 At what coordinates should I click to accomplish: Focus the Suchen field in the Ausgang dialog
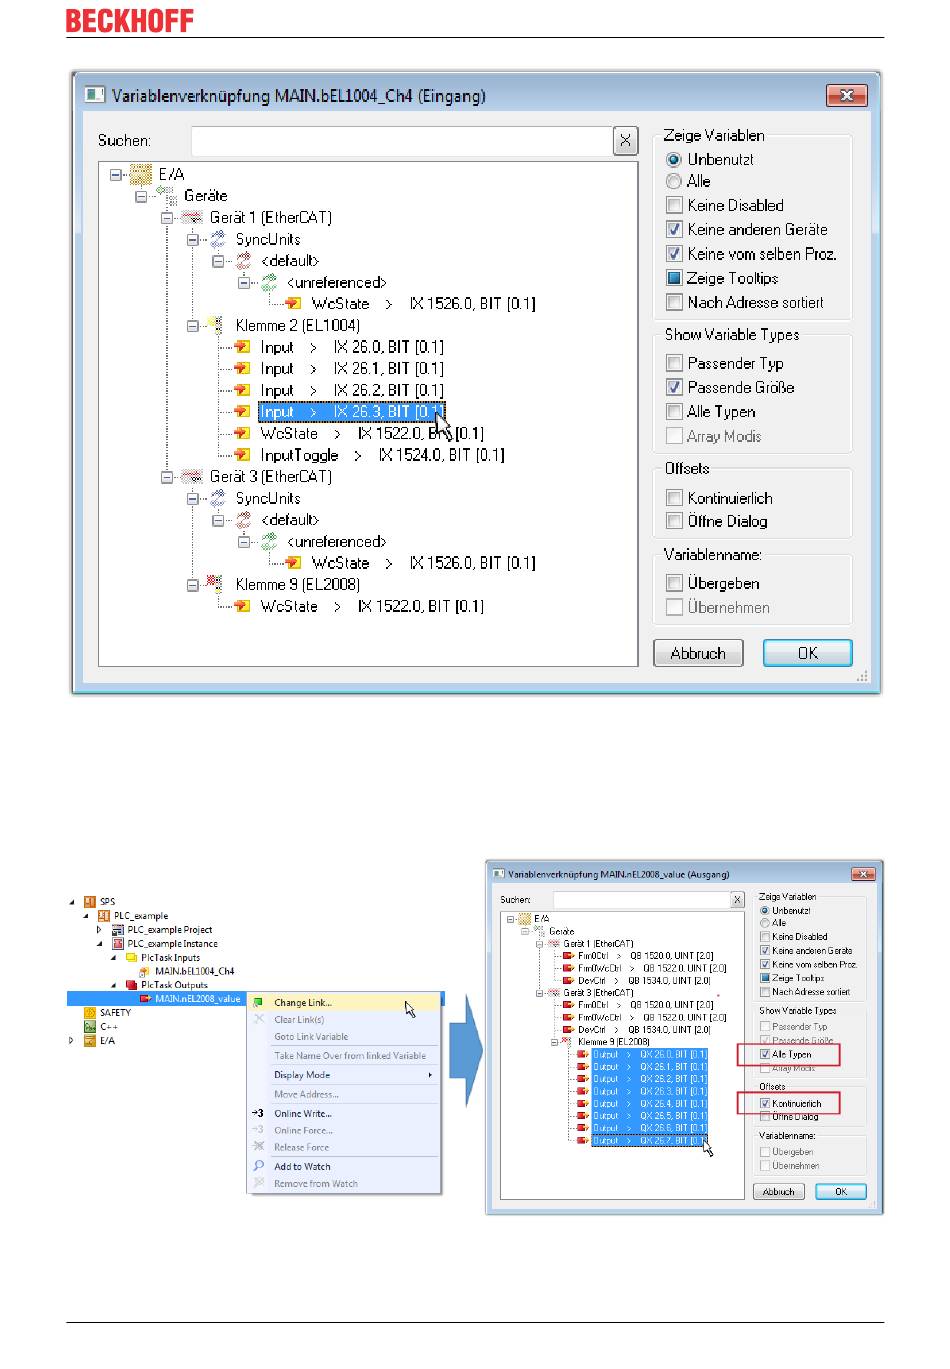coord(642,900)
